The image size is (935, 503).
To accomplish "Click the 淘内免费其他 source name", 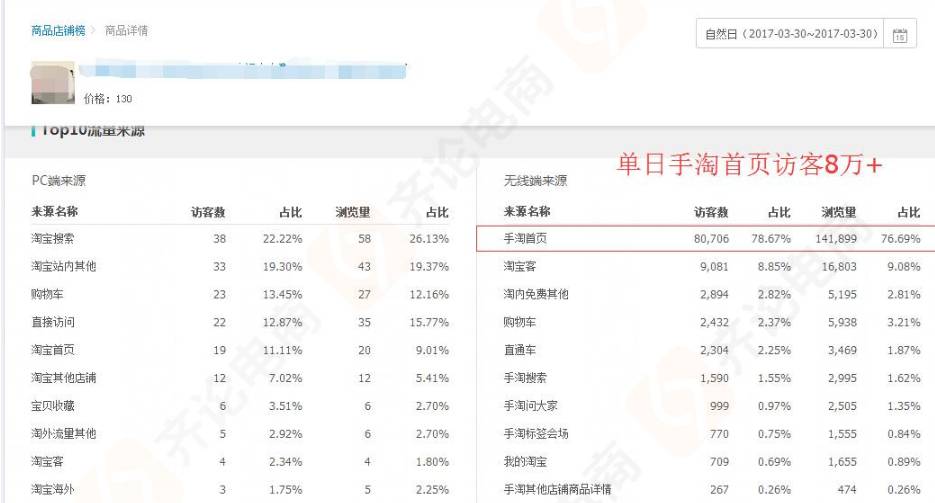I will (x=536, y=294).
